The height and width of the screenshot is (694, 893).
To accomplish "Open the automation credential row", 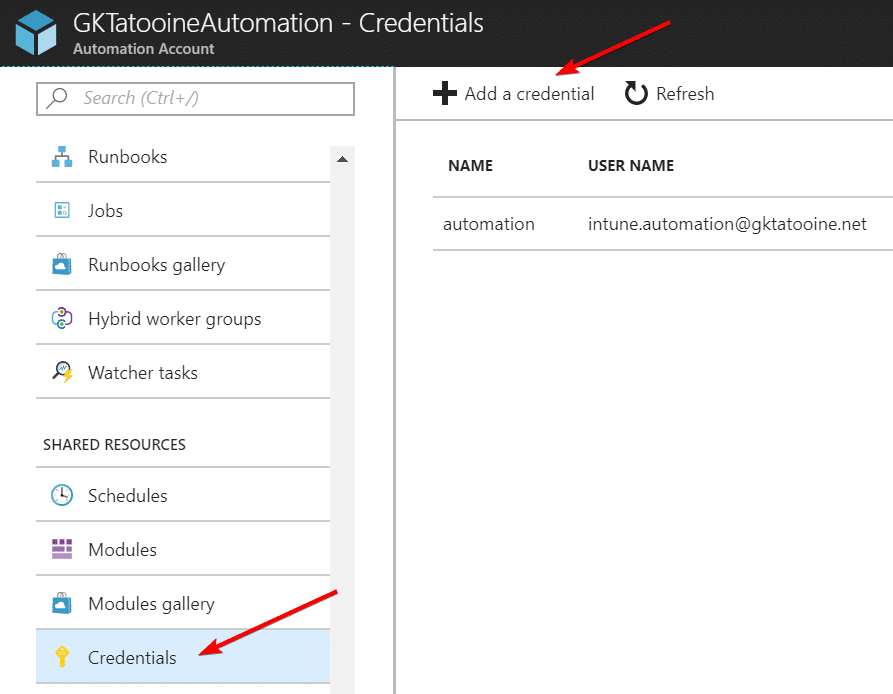I will click(662, 224).
